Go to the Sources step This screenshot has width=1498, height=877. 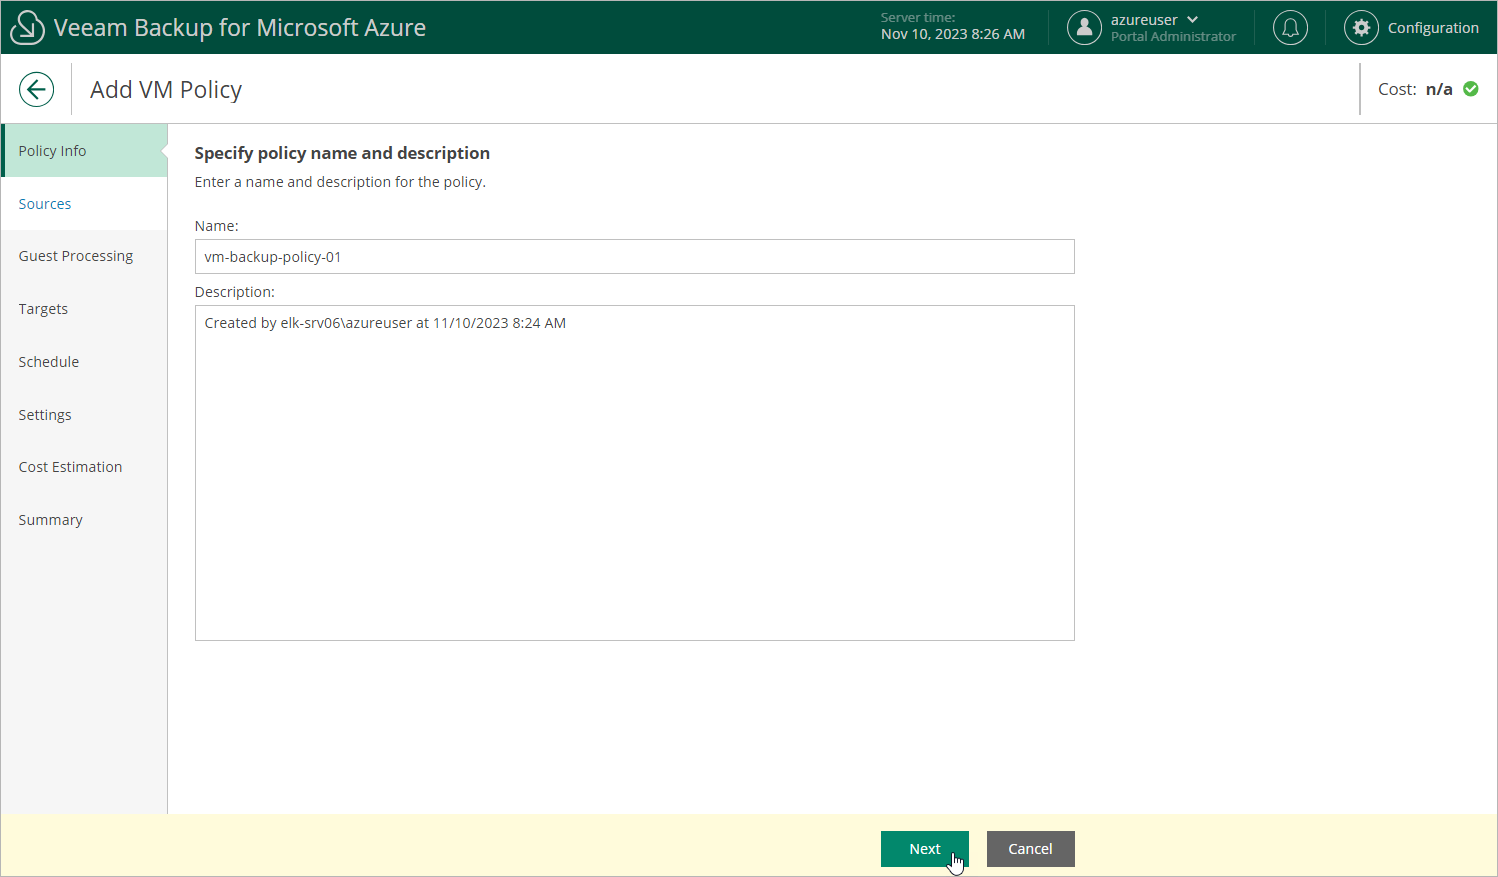[x=84, y=204]
